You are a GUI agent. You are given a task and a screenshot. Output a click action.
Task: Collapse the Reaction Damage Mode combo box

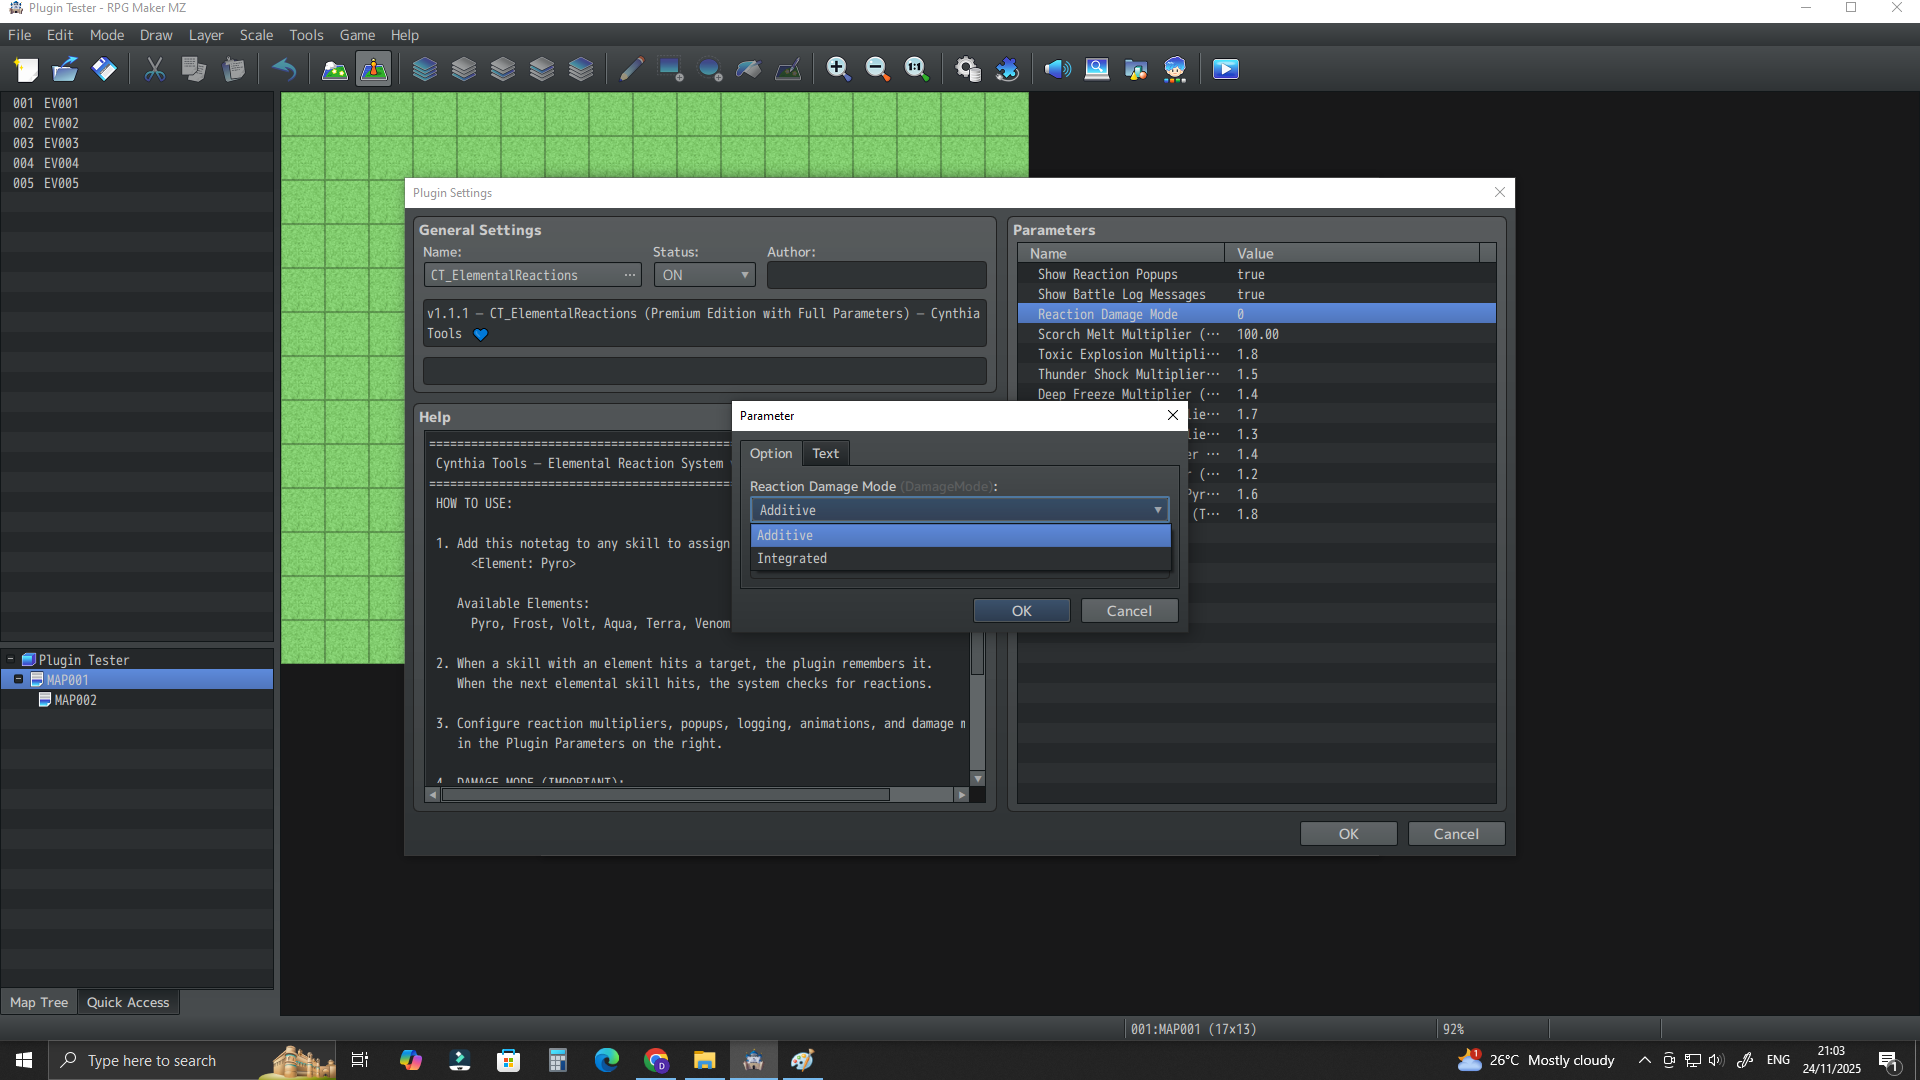1157,510
